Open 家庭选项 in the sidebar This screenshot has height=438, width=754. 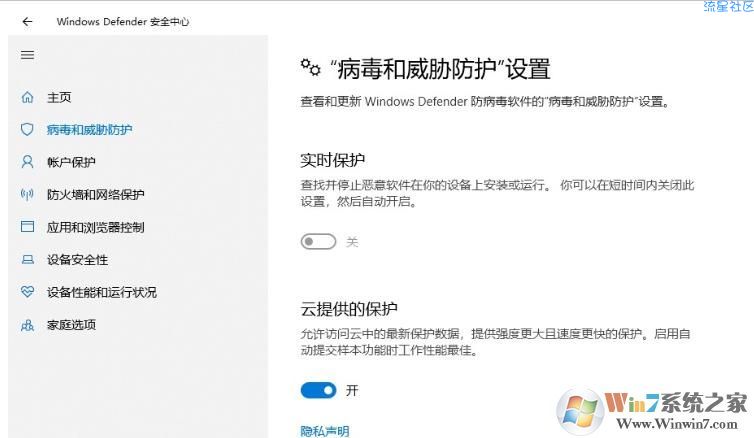(71, 325)
